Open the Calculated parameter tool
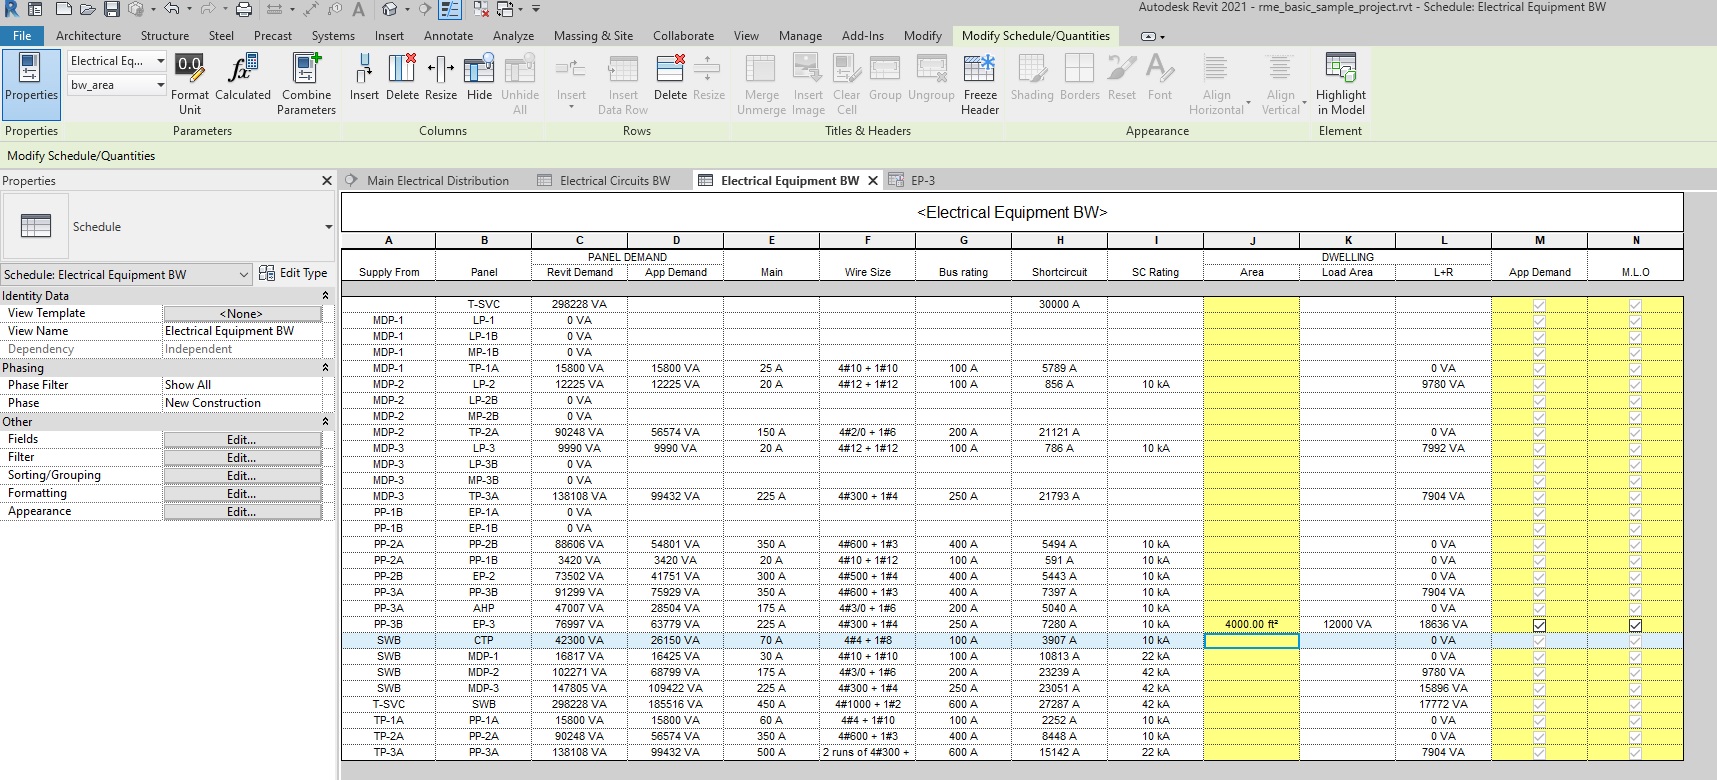1717x780 pixels. point(242,70)
